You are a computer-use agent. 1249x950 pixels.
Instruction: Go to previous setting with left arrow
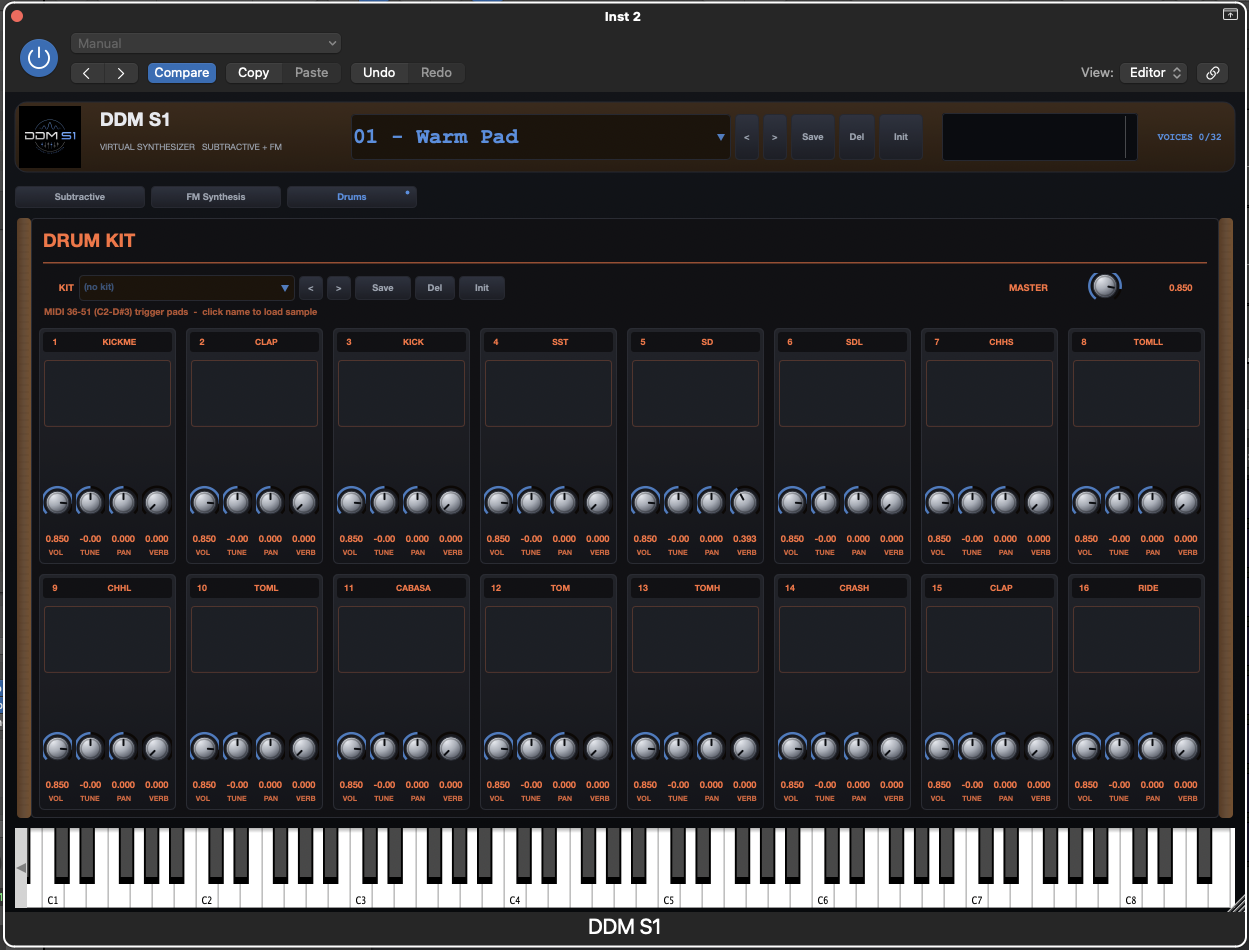coord(88,73)
